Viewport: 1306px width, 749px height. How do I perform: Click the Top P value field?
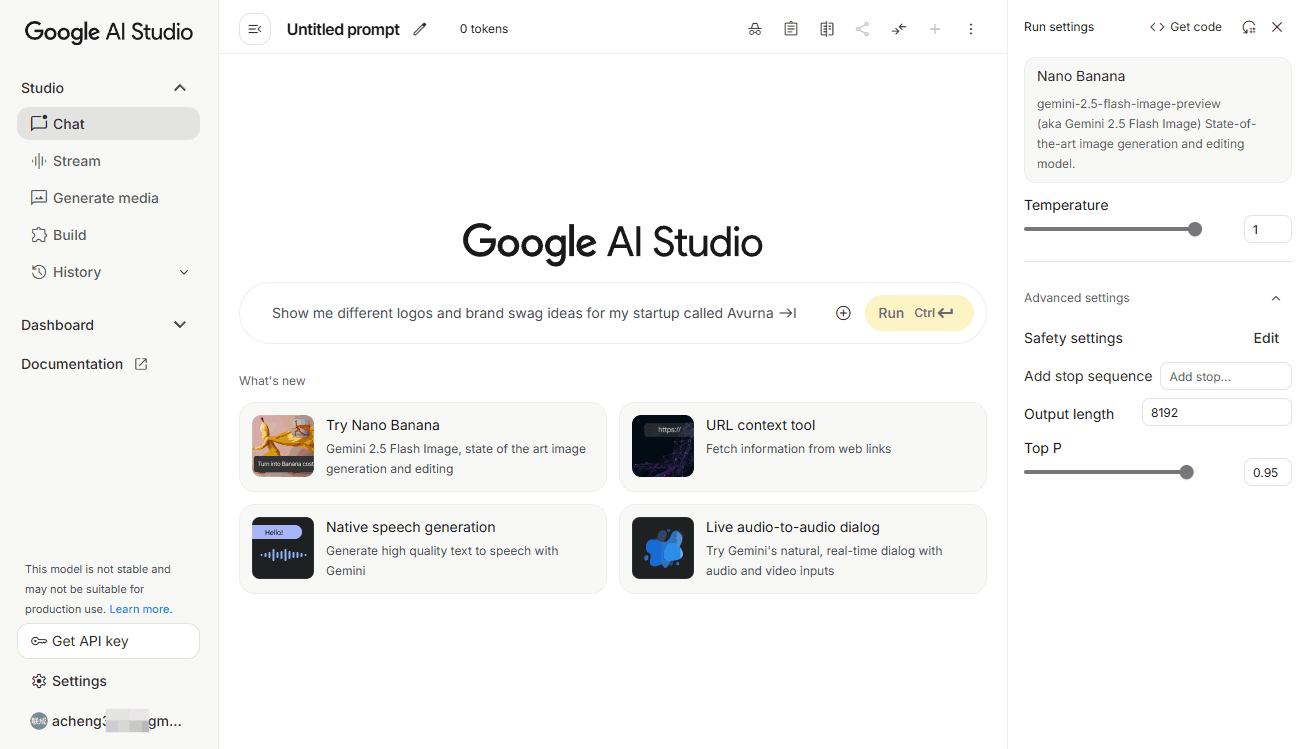[1267, 472]
